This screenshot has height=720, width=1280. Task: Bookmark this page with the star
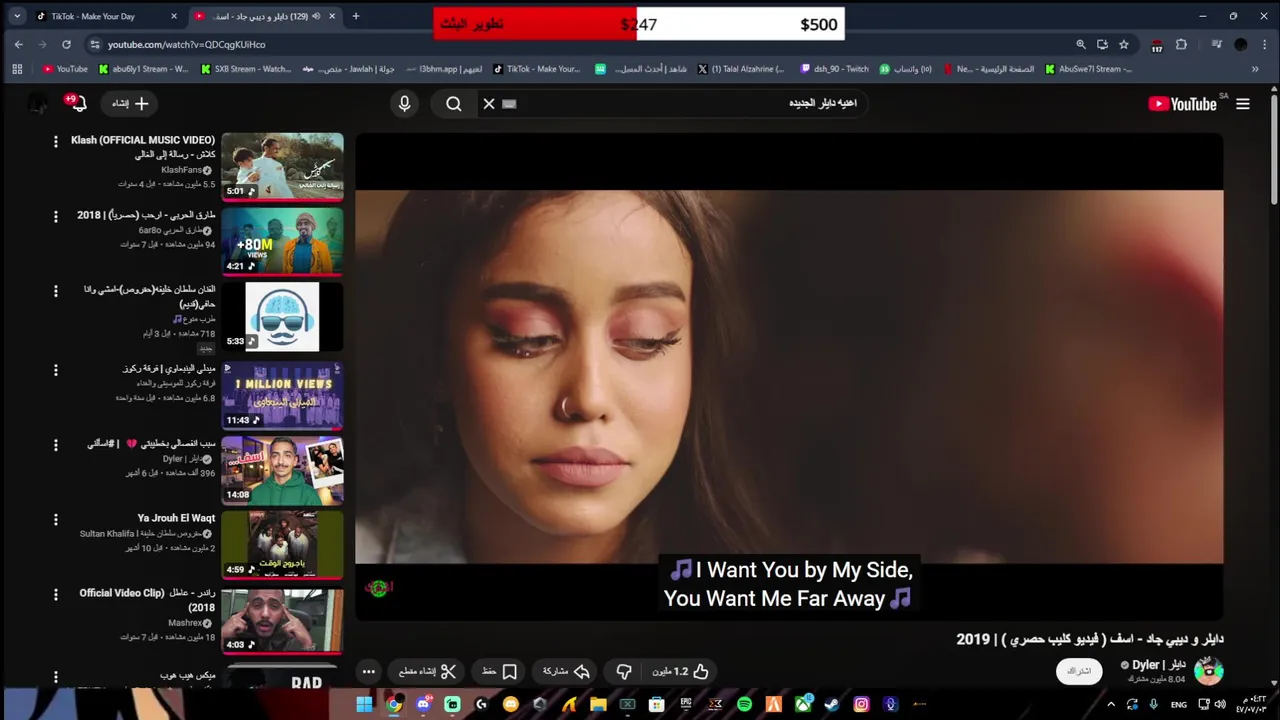(x=1124, y=45)
